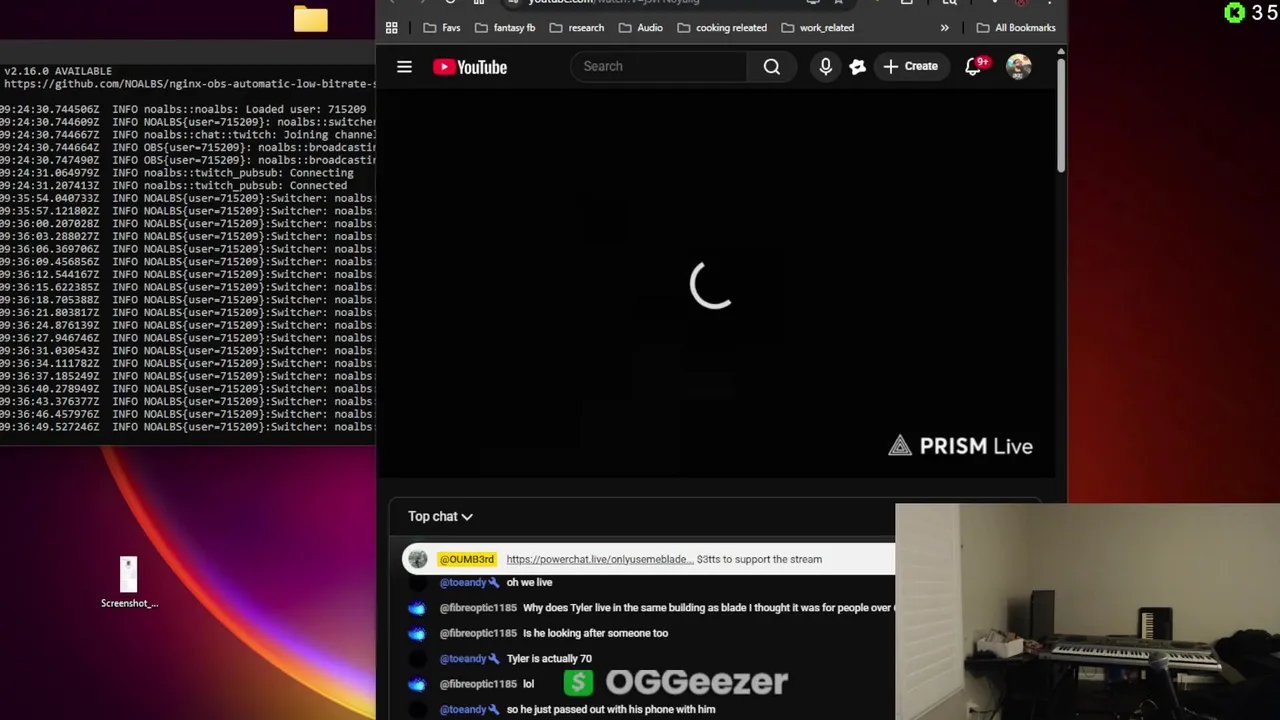Click @toeandy on 'Tyler is actually 70'

[463, 658]
